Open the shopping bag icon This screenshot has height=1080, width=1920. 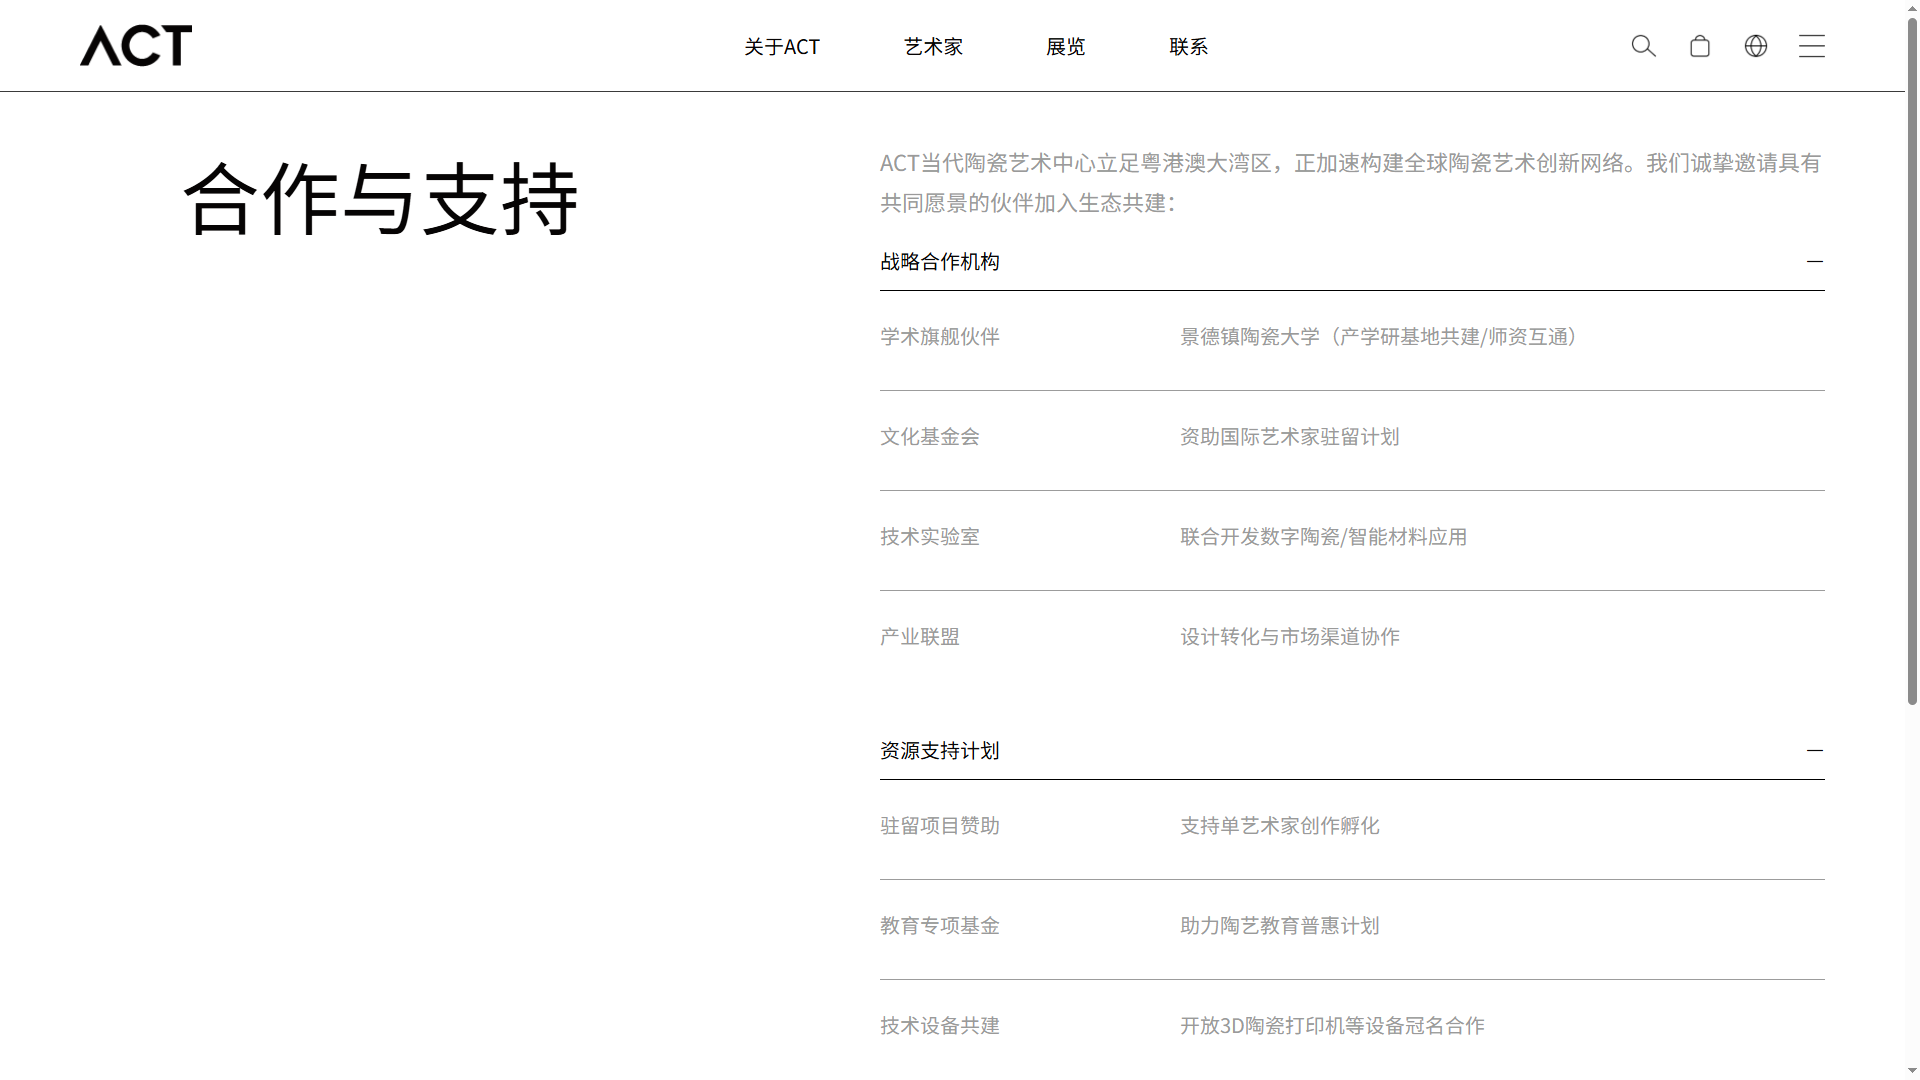point(1700,46)
